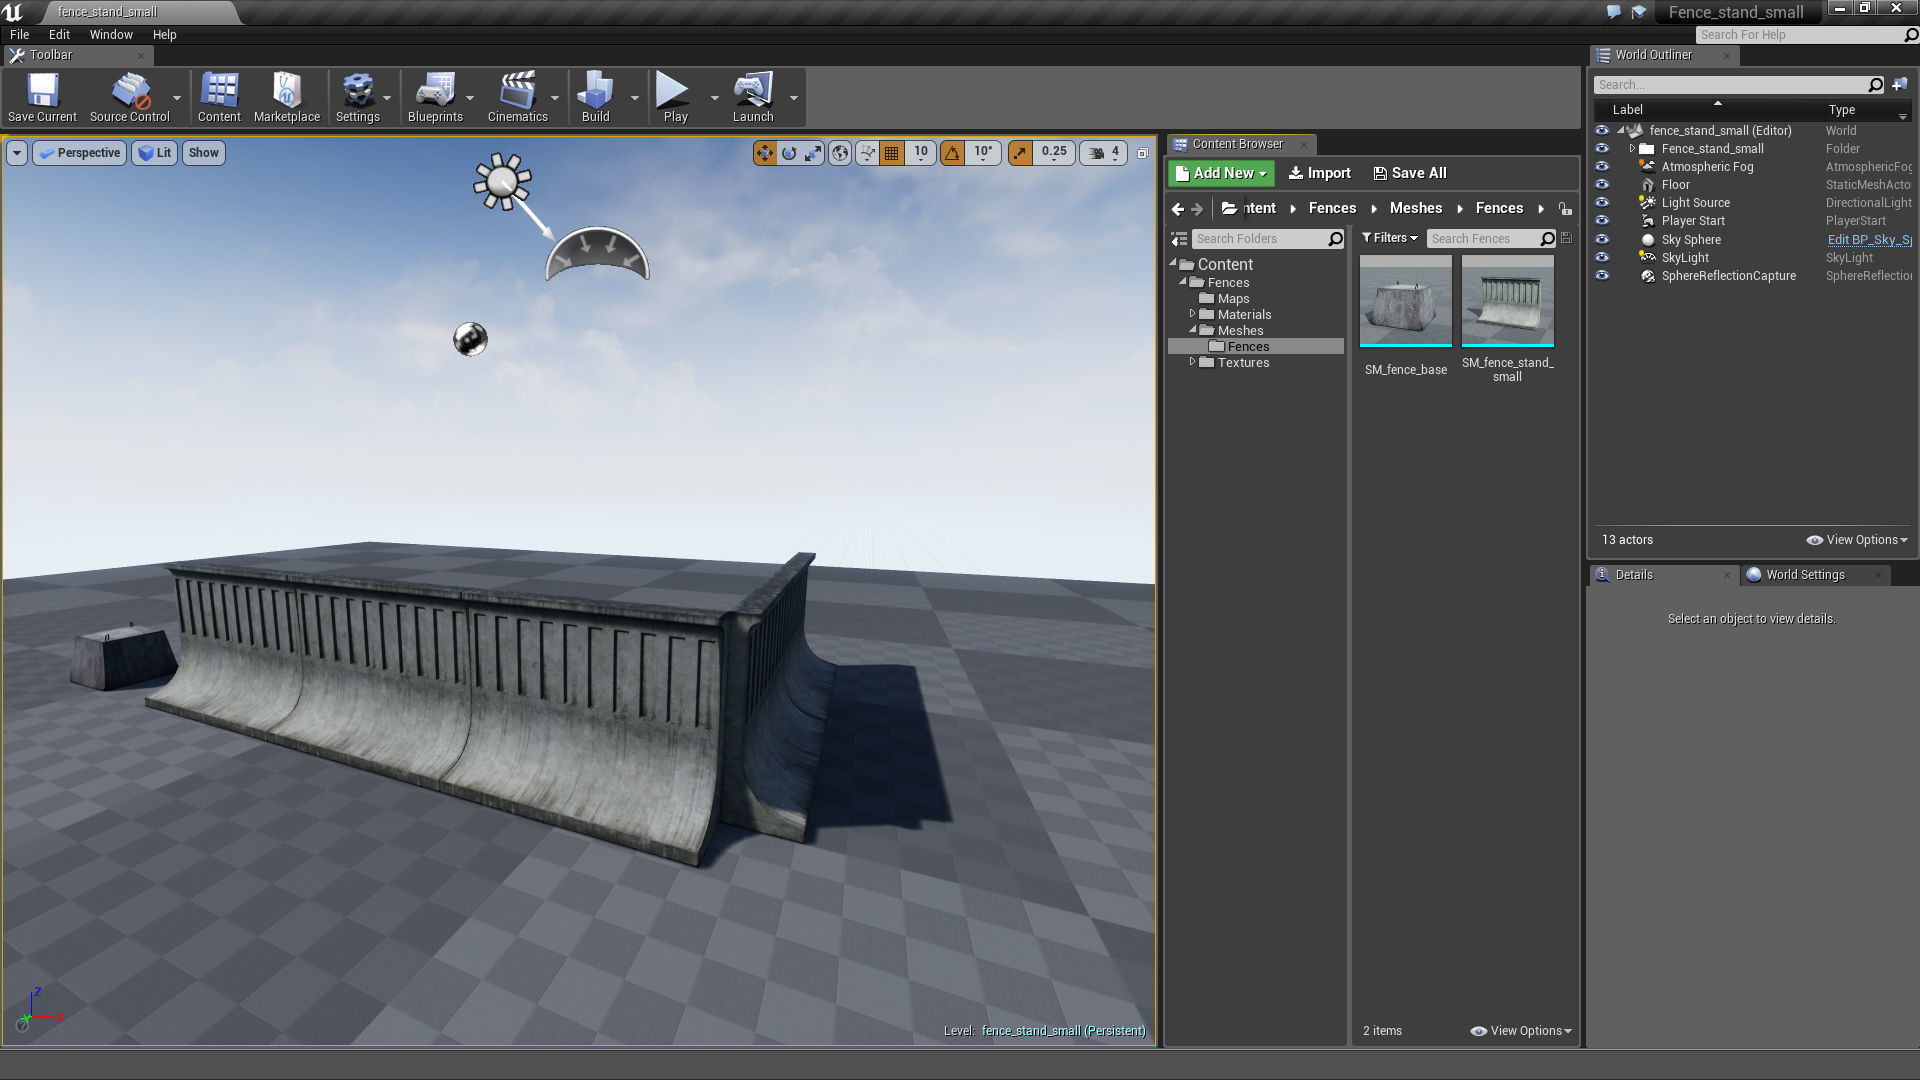Open the rotation snap 10° dropdown
This screenshot has width=1920, height=1080.
tap(983, 152)
